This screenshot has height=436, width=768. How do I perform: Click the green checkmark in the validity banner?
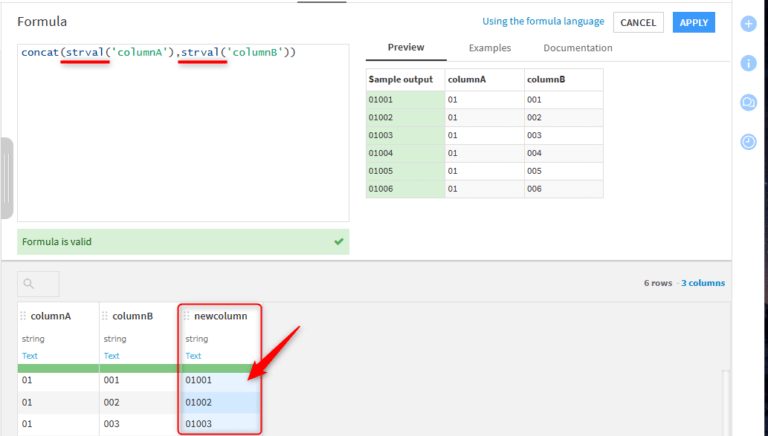338,242
